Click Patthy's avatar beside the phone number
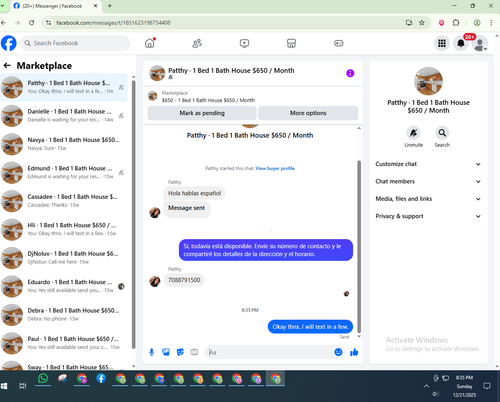The height and width of the screenshot is (402, 500). tap(155, 281)
